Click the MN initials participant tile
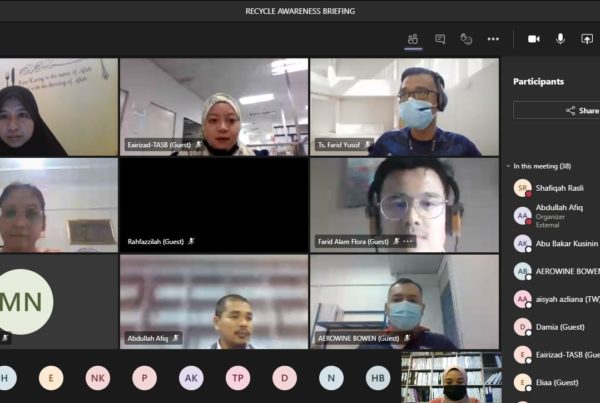 59,302
